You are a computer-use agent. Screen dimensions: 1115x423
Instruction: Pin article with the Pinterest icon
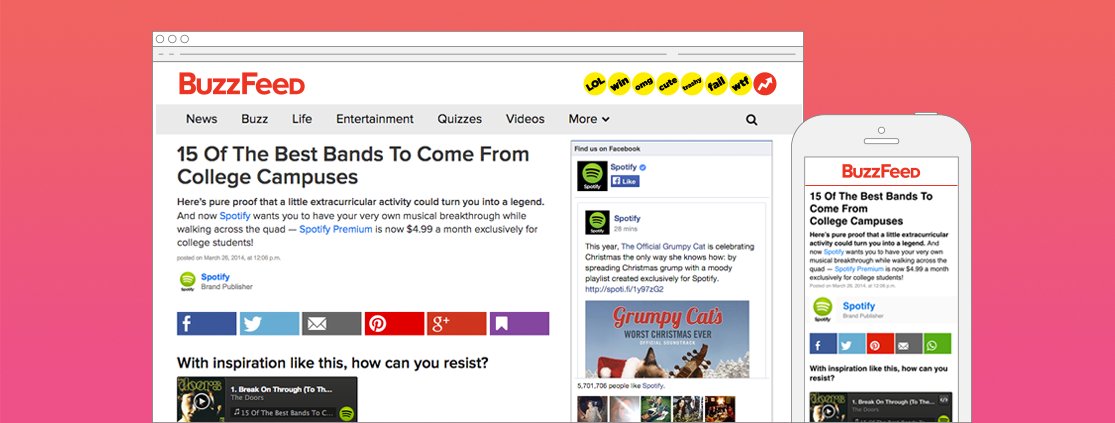394,323
